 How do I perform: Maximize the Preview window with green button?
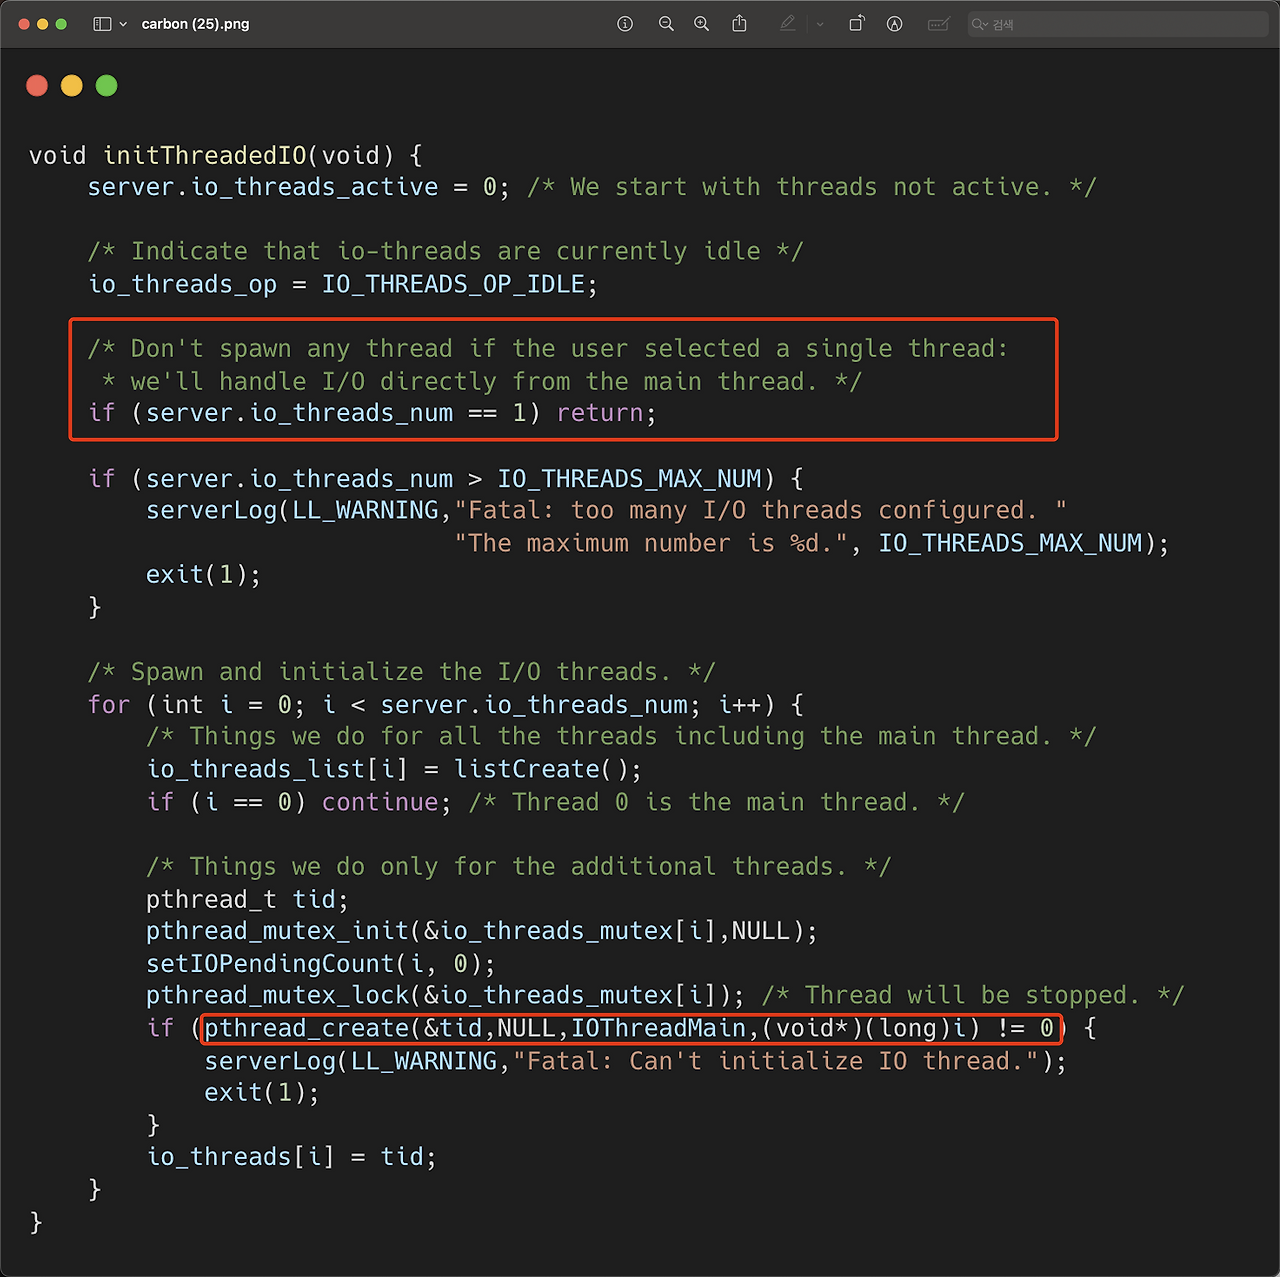(x=61, y=24)
